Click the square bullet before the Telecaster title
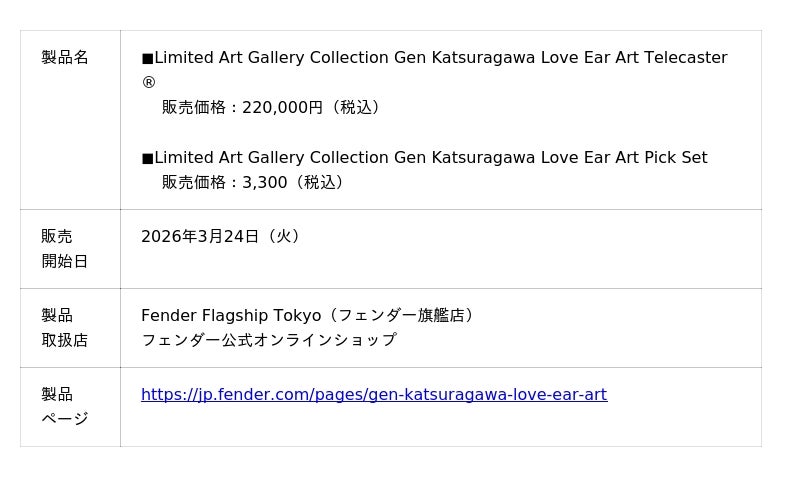The height and width of the screenshot is (477, 800). coord(147,59)
